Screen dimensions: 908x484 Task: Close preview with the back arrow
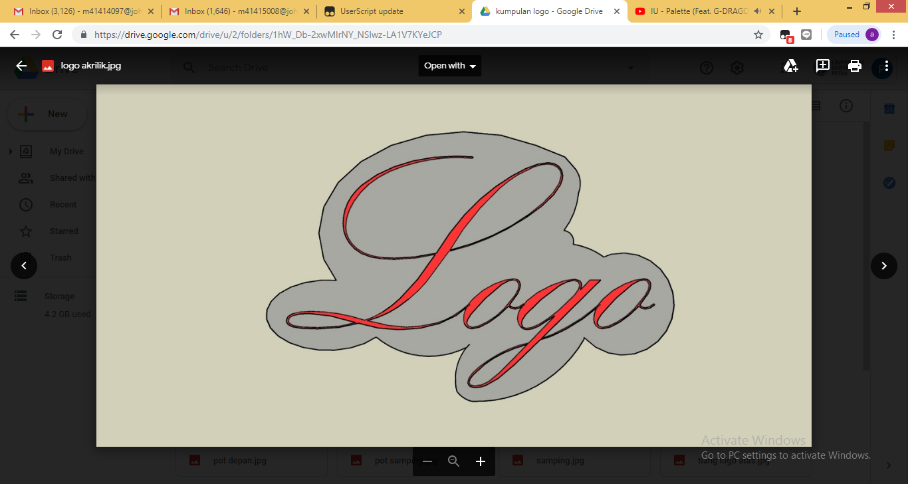[21, 66]
